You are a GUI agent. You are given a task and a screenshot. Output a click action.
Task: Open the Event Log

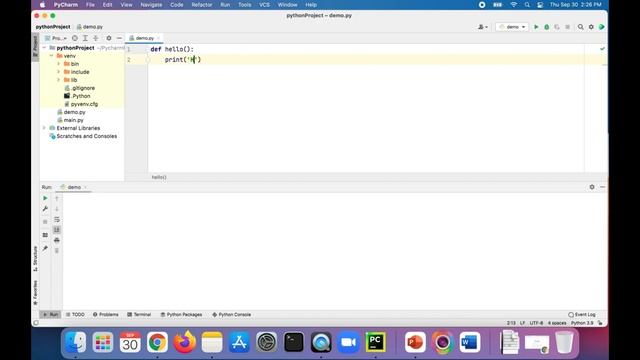pos(582,315)
